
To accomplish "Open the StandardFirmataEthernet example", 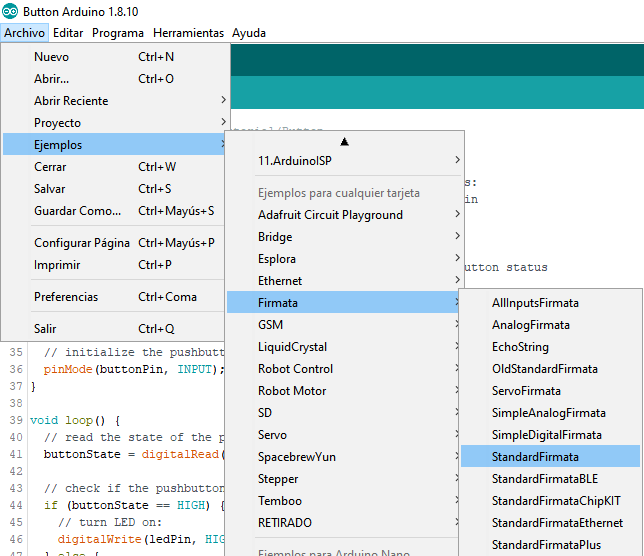I will (550, 523).
